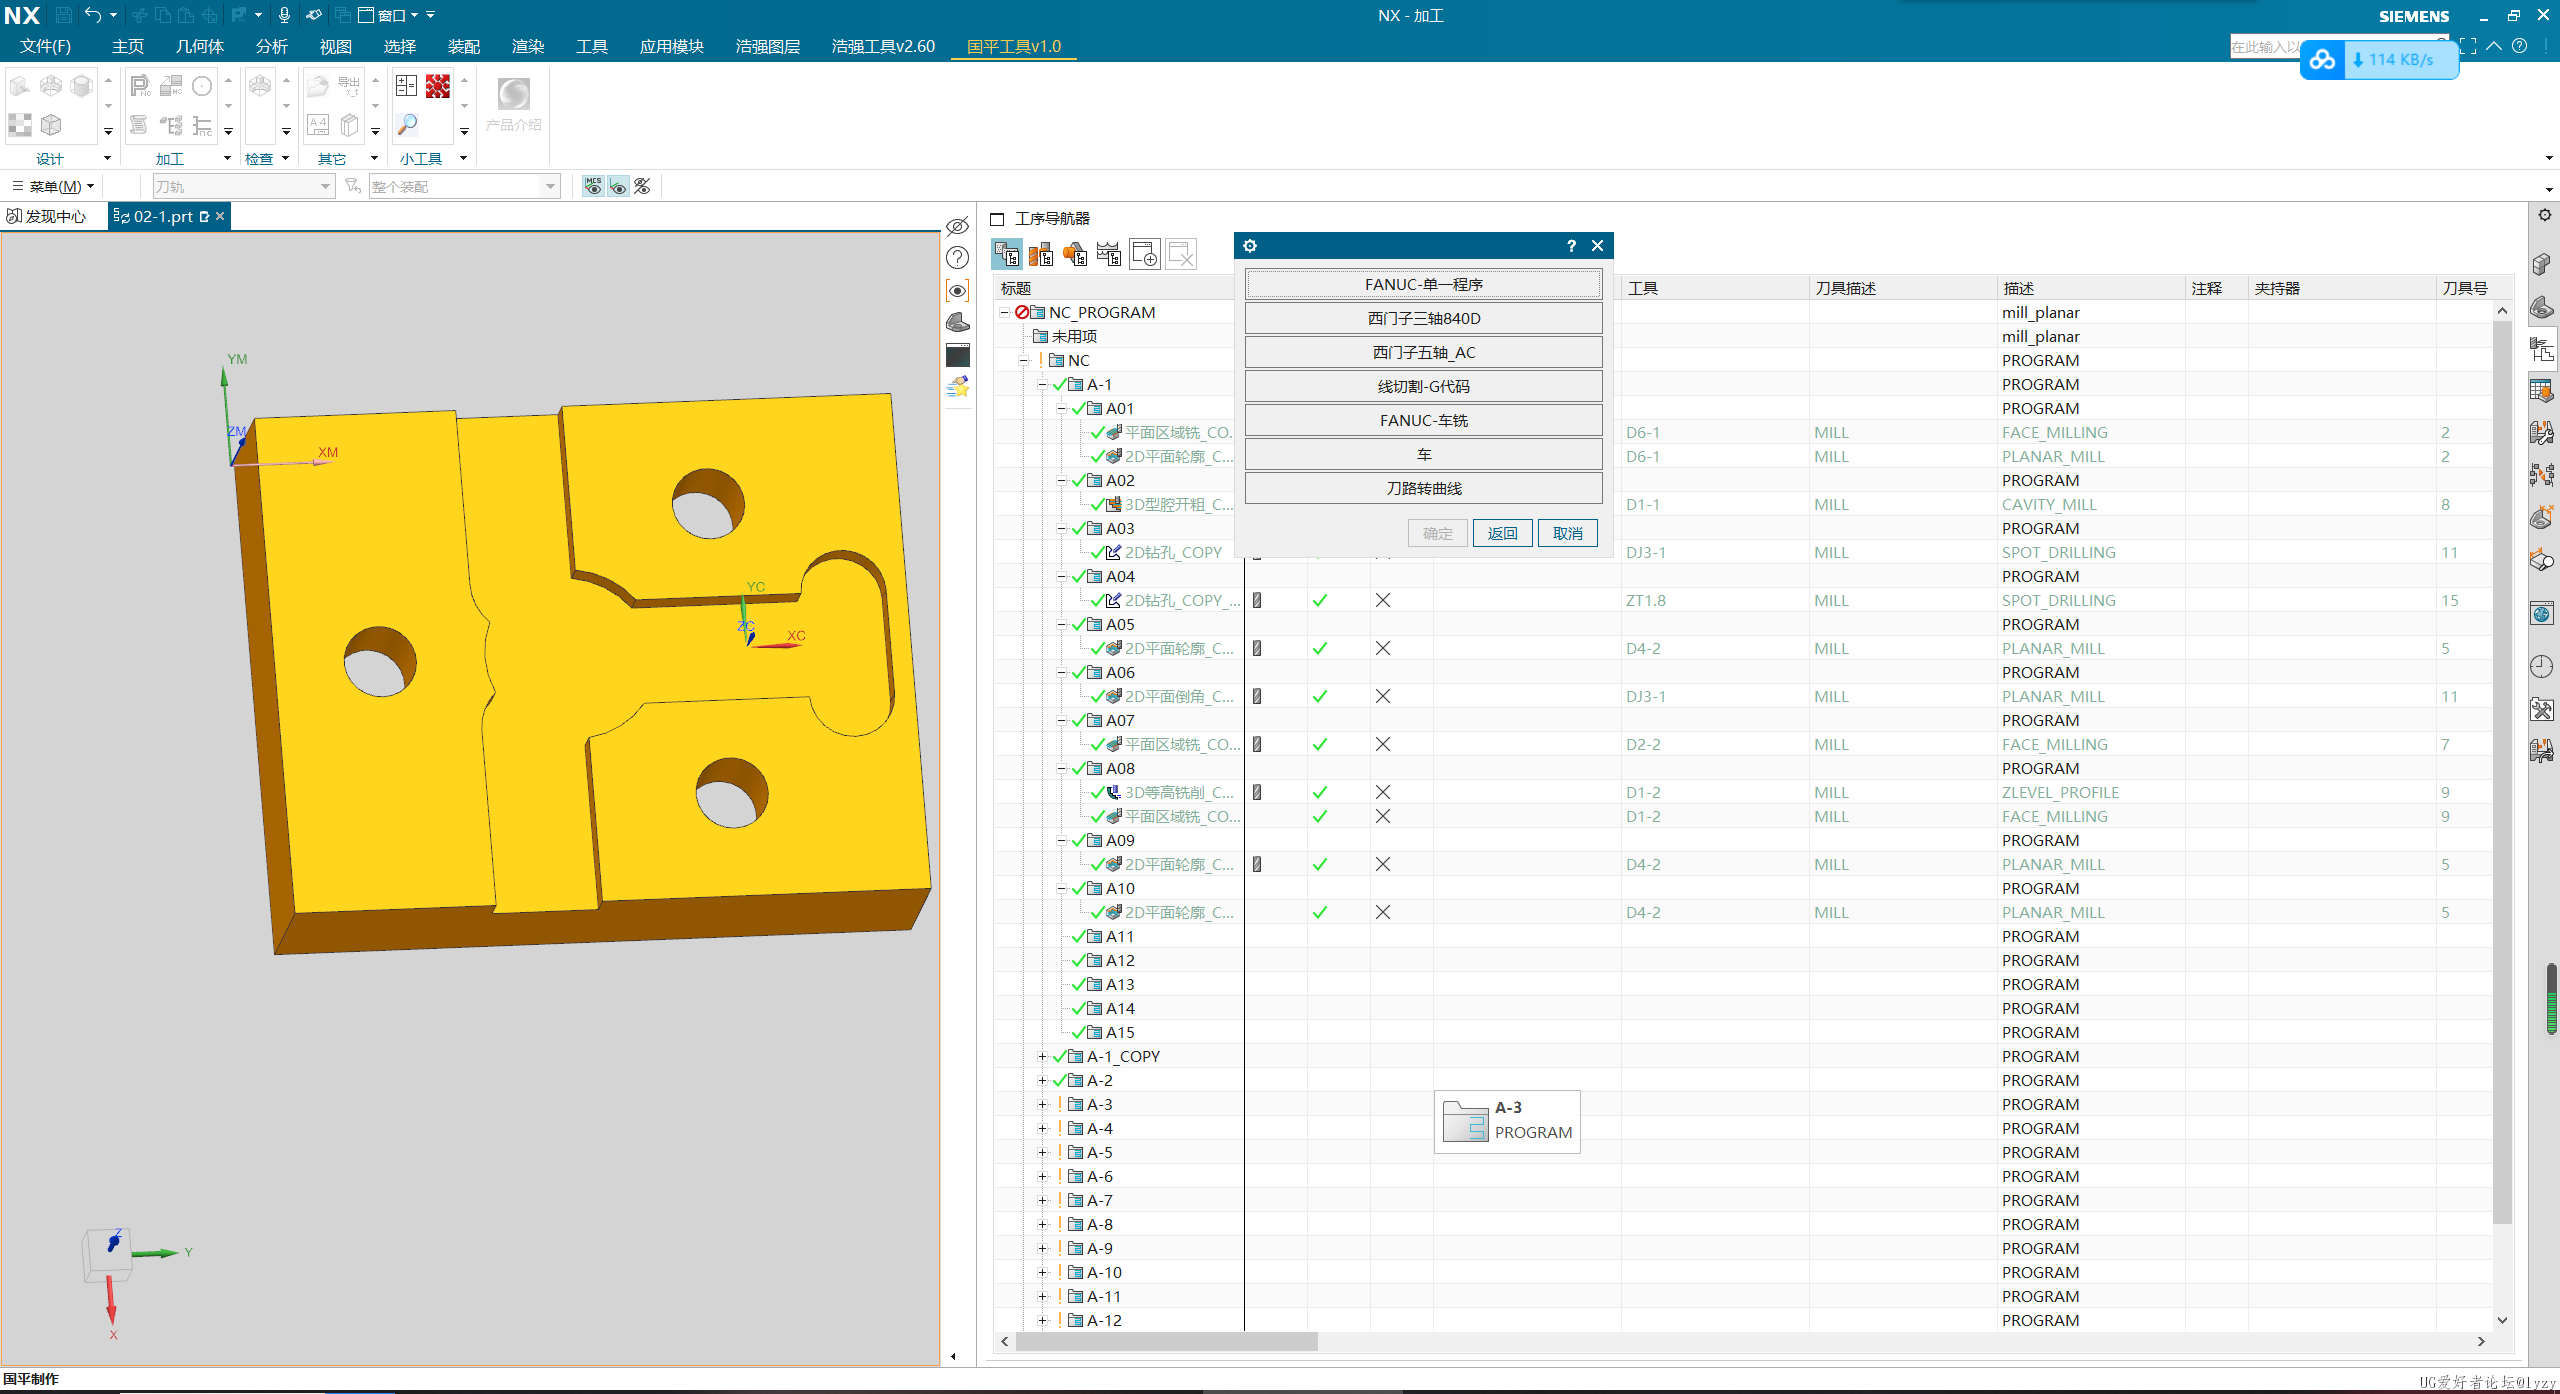This screenshot has height=1394, width=2560.
Task: Click the 刀具号 column header
Action: pyautogui.click(x=2464, y=289)
